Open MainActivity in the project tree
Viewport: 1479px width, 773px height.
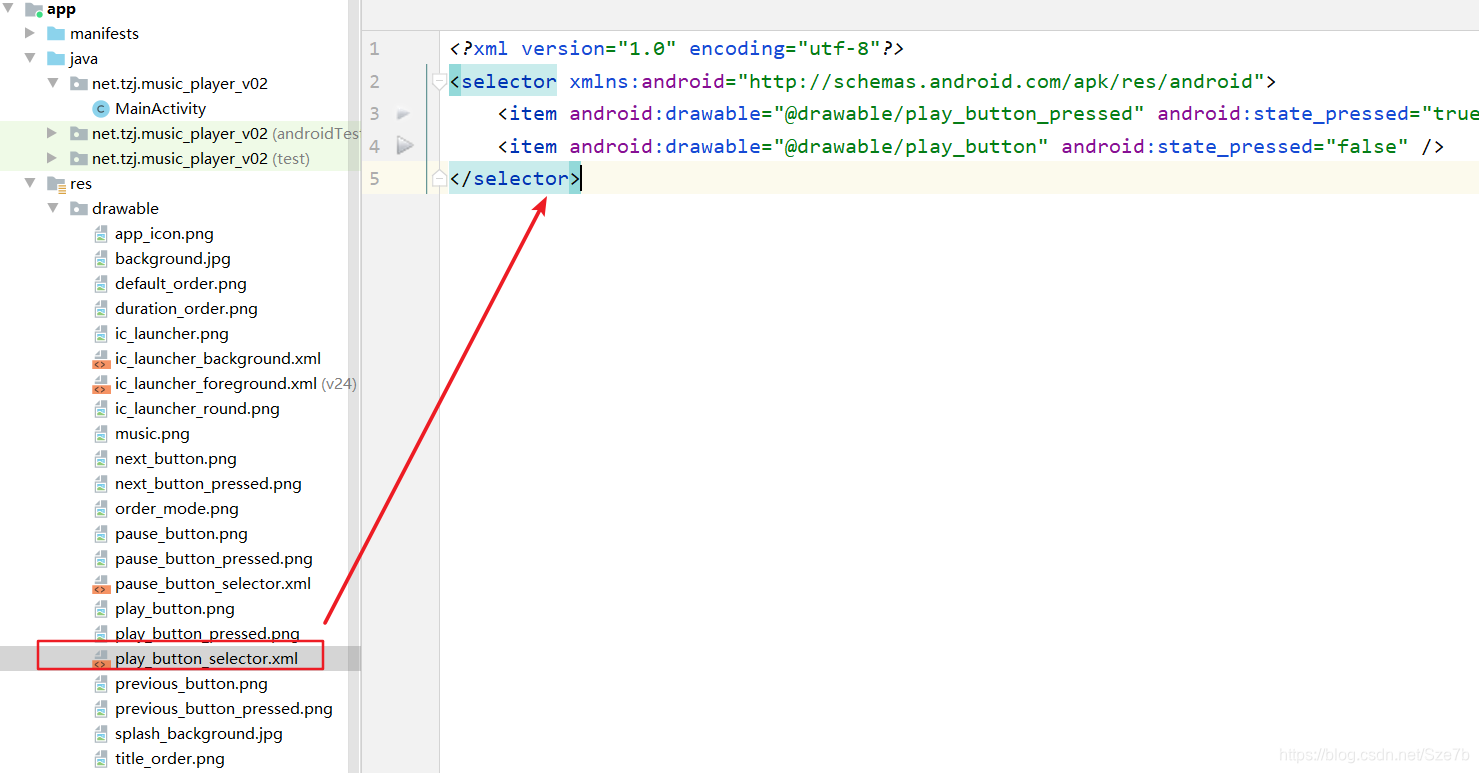pos(160,109)
